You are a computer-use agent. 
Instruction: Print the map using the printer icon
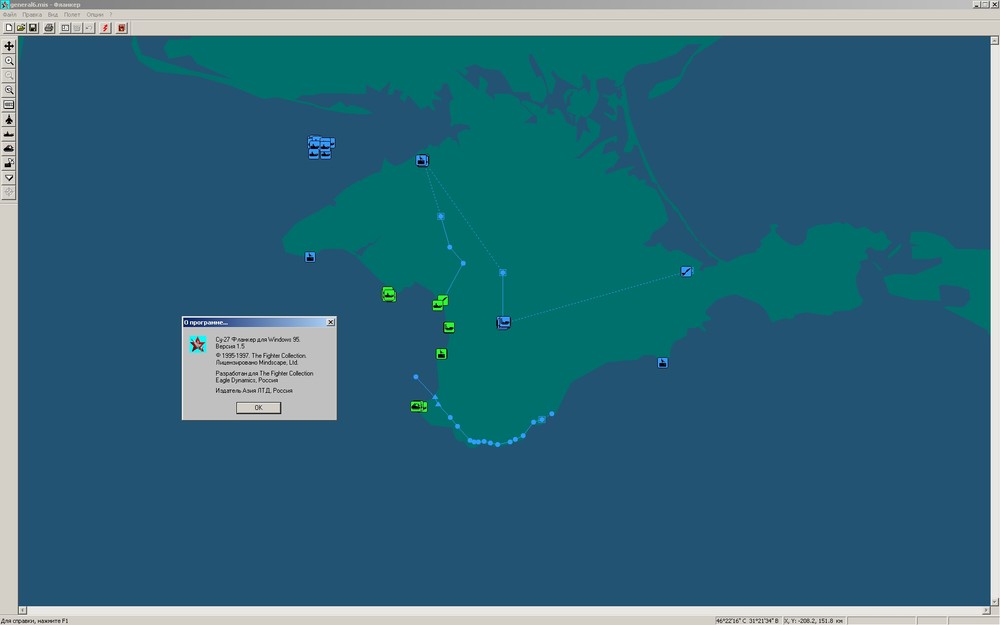(49, 28)
